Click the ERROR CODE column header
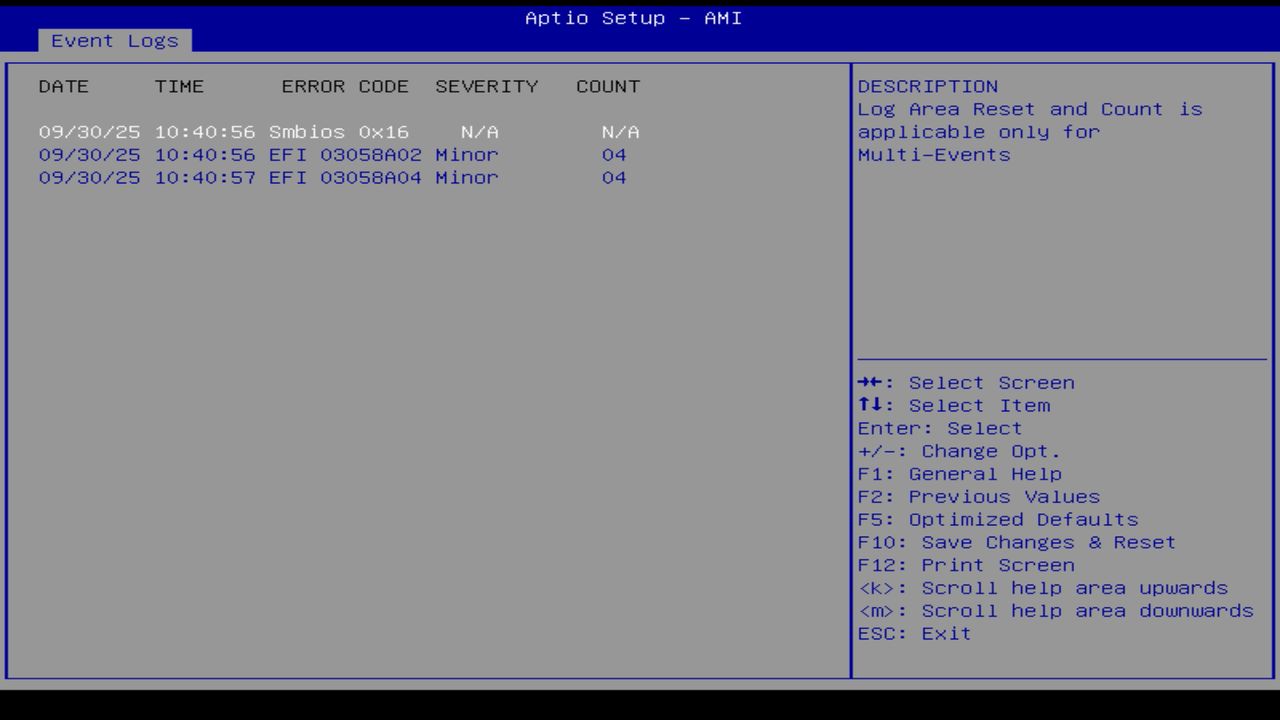This screenshot has height=720, width=1280. pyautogui.click(x=345, y=86)
